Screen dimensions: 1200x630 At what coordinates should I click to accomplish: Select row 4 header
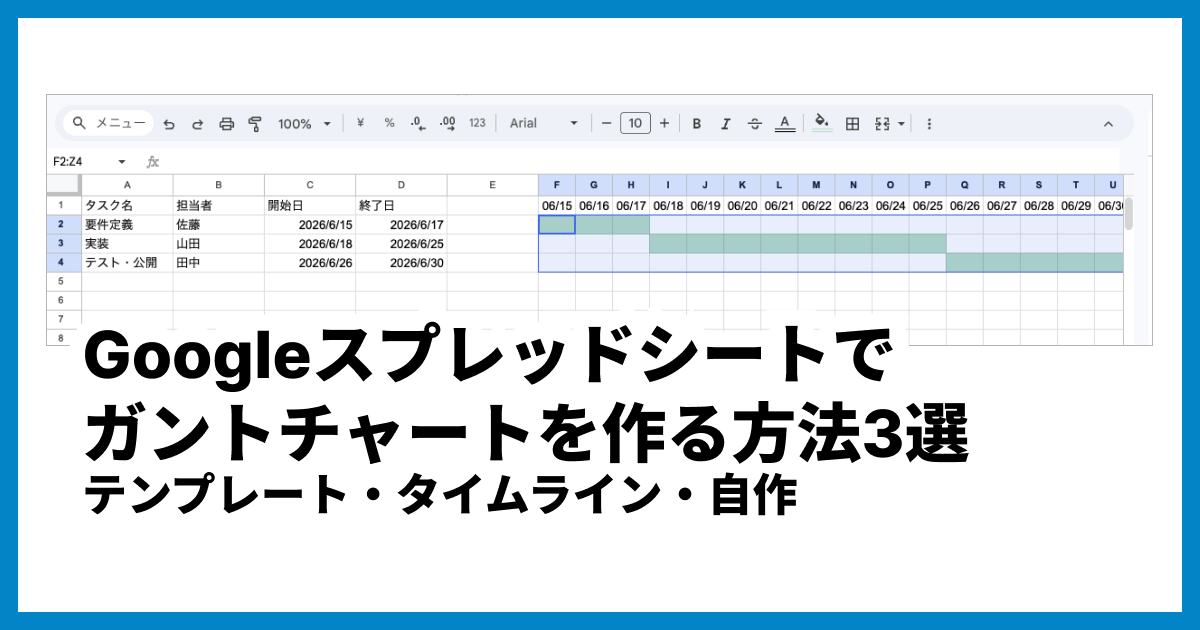tap(64, 262)
